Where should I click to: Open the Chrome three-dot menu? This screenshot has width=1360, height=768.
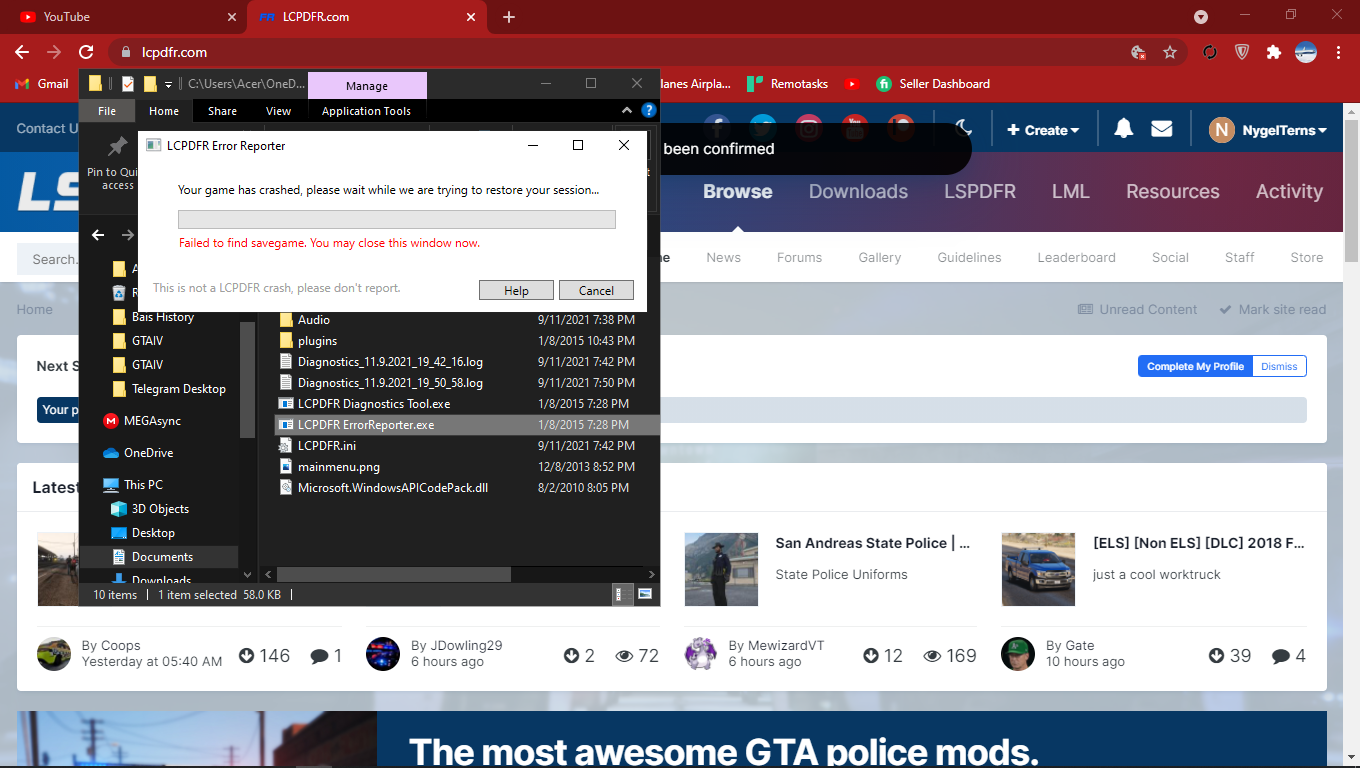click(x=1339, y=52)
